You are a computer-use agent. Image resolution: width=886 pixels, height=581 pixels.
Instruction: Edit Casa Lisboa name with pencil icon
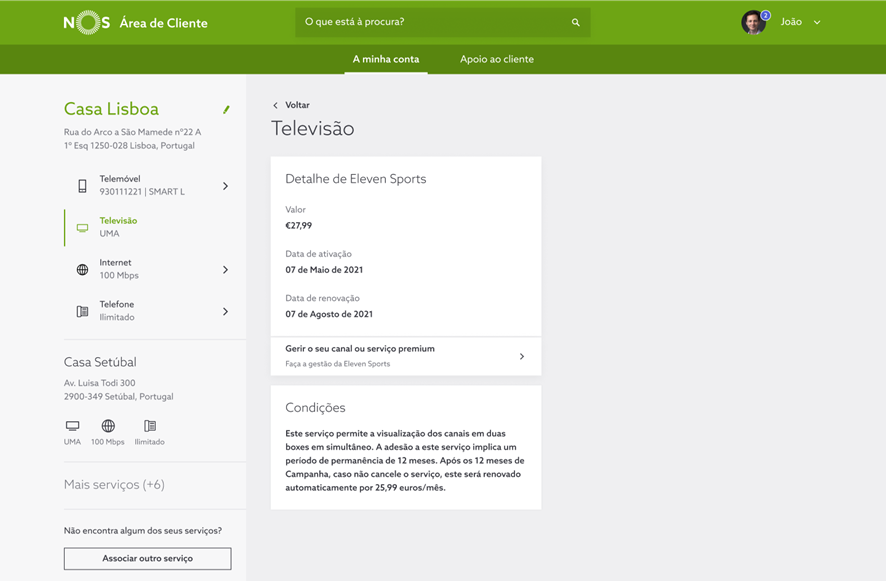(226, 110)
